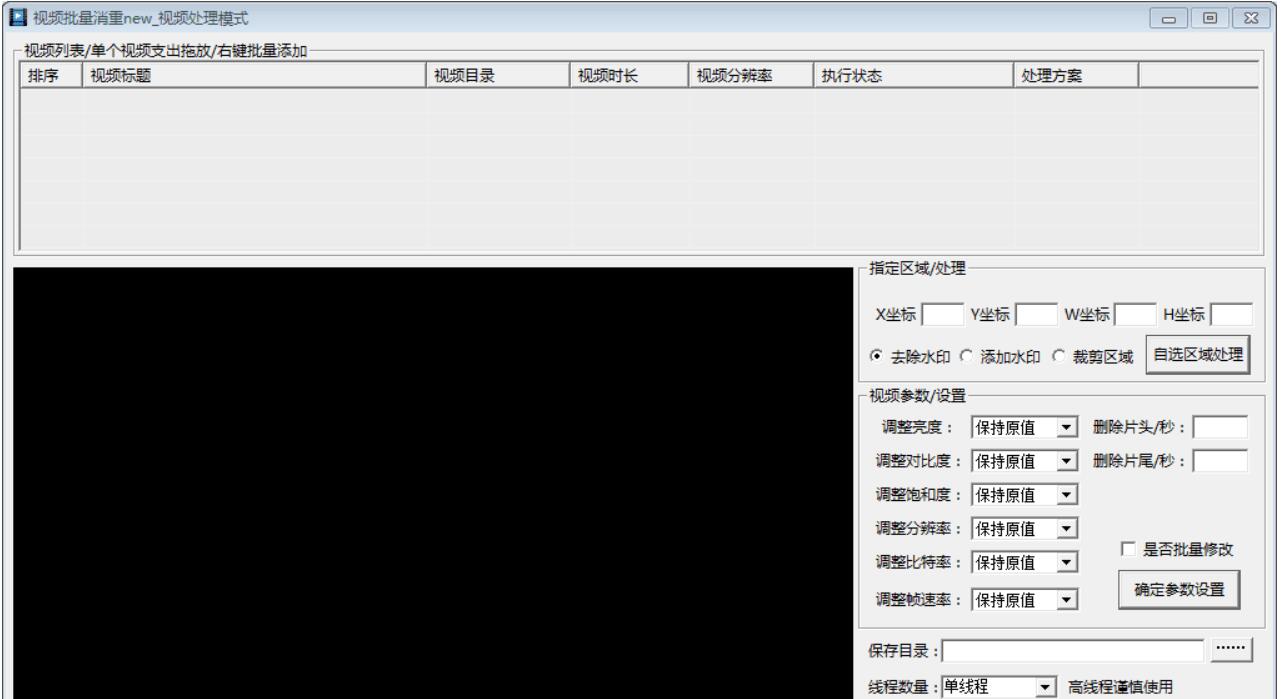
Task: Click the 视频时长 column header
Action: pos(629,76)
